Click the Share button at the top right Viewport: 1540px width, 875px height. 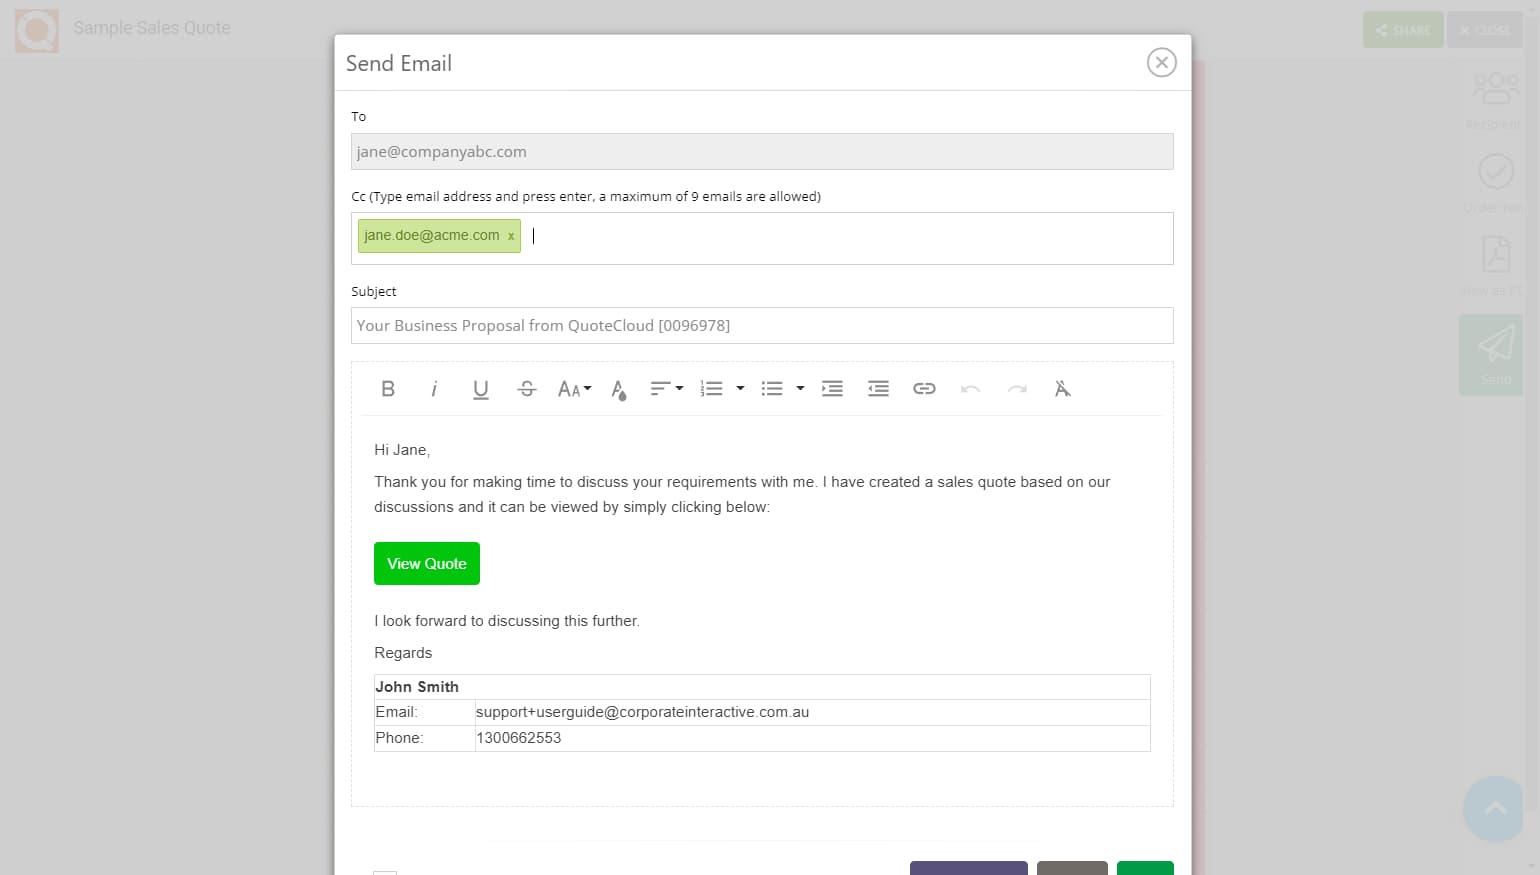coord(1402,29)
